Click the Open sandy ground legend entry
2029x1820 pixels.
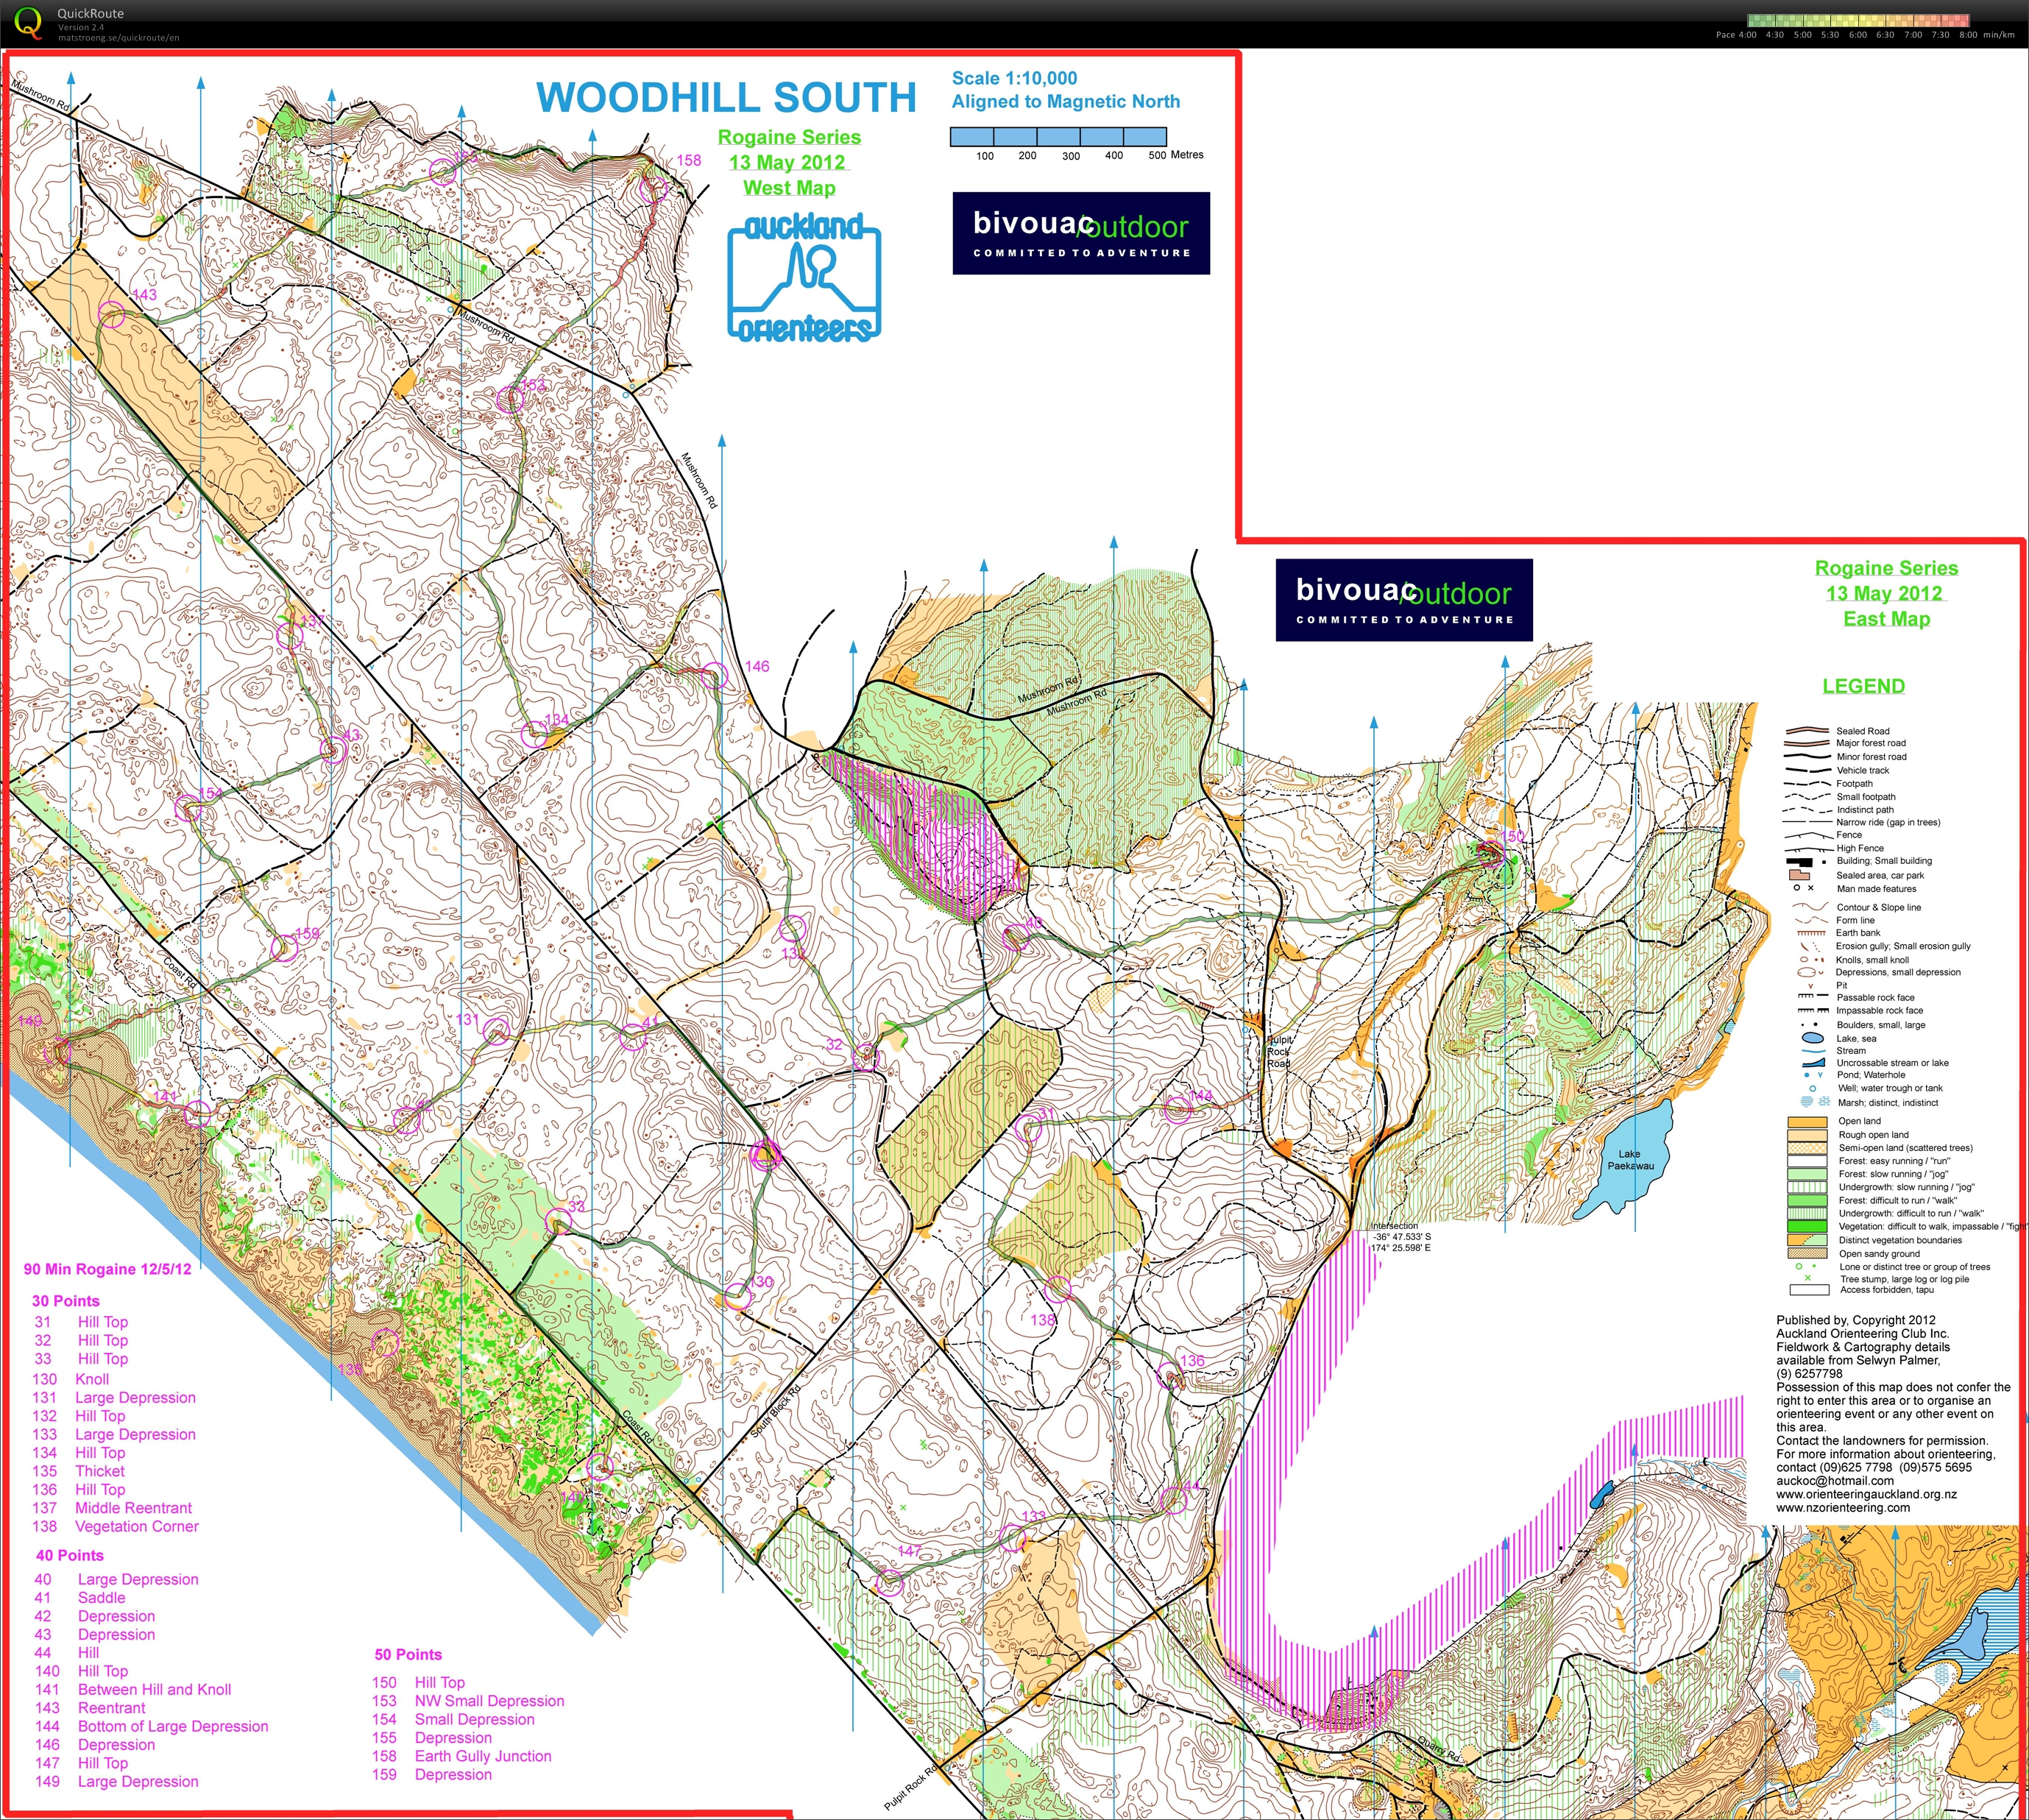(x=1854, y=1253)
